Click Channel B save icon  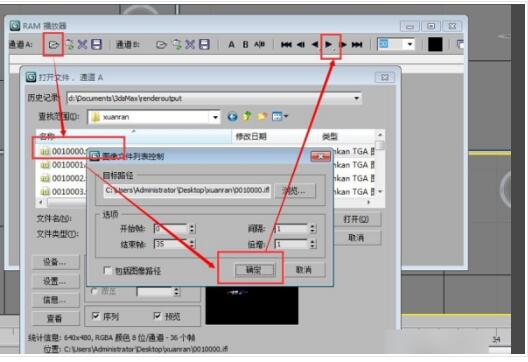pyautogui.click(x=204, y=44)
